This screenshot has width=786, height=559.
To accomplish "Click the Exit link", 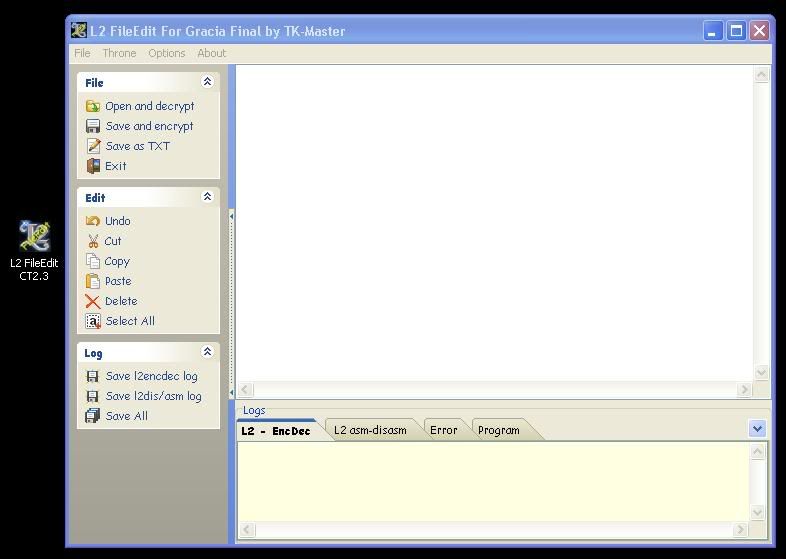I will (116, 166).
